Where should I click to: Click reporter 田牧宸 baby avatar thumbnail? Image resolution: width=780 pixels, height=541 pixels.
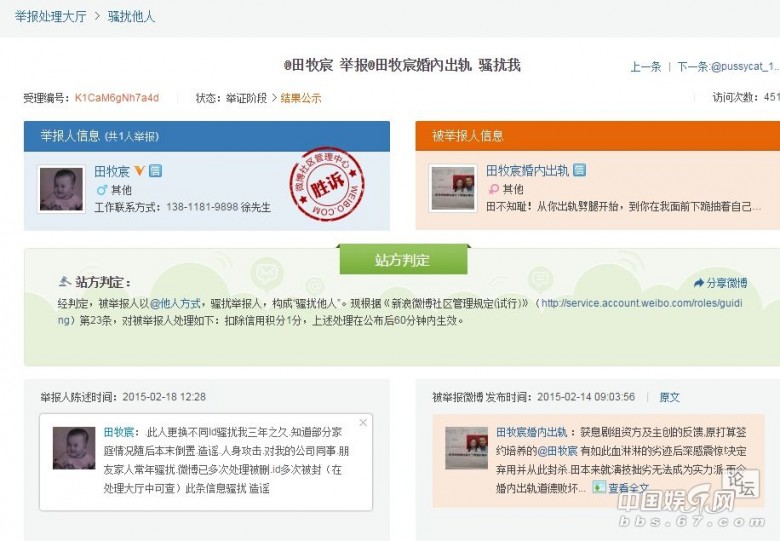[61, 188]
